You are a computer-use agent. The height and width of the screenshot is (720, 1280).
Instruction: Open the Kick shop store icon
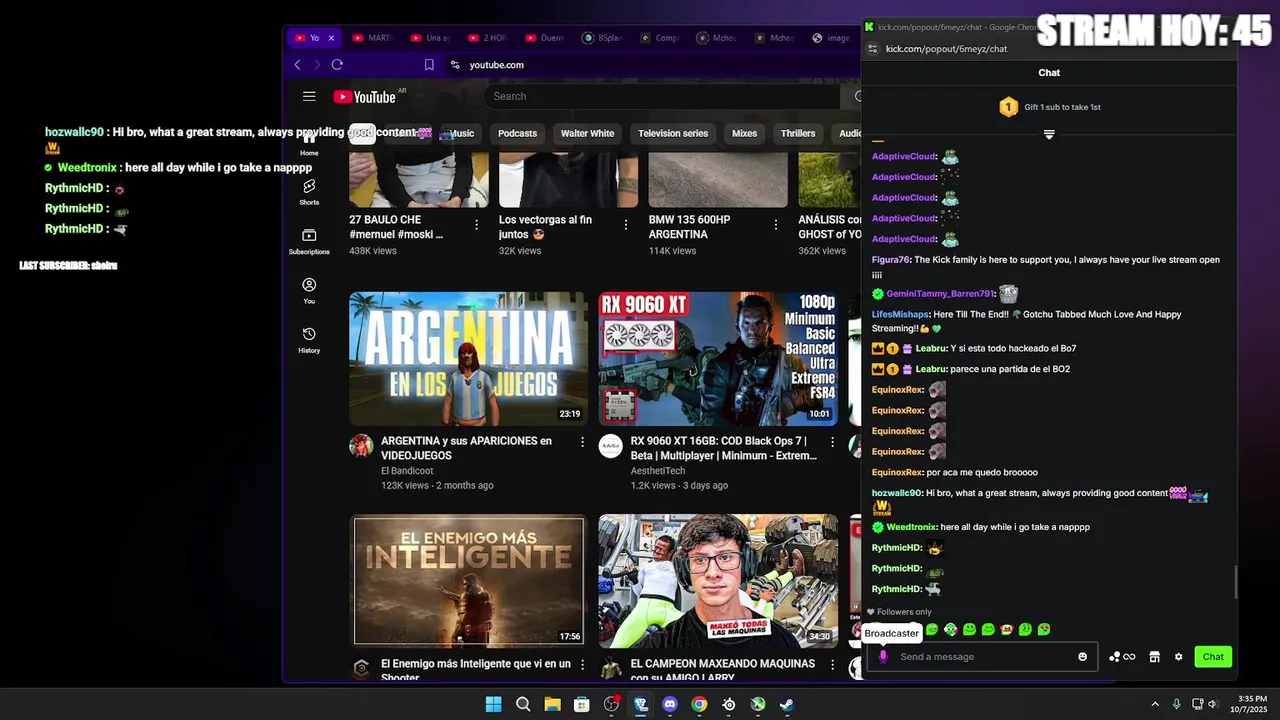[1154, 657]
